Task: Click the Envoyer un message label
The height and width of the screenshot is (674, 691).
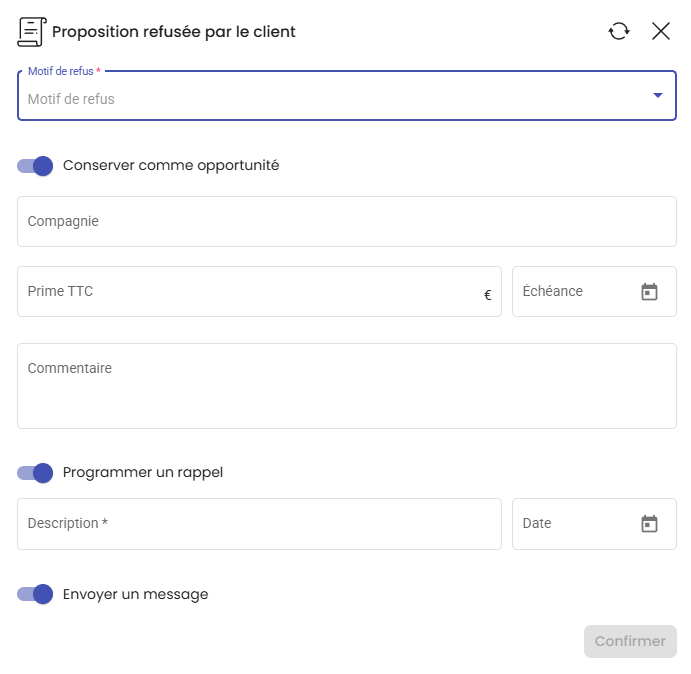Action: point(135,594)
